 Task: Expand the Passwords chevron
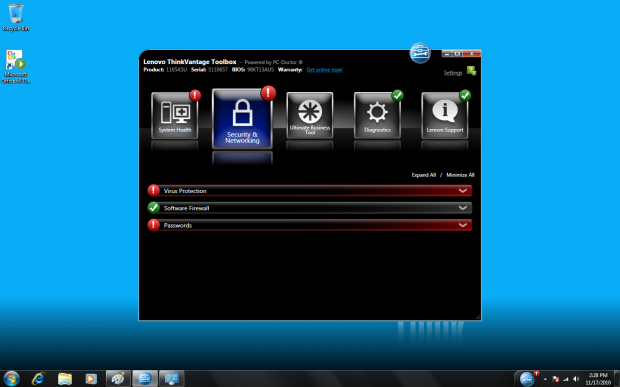[x=463, y=225]
